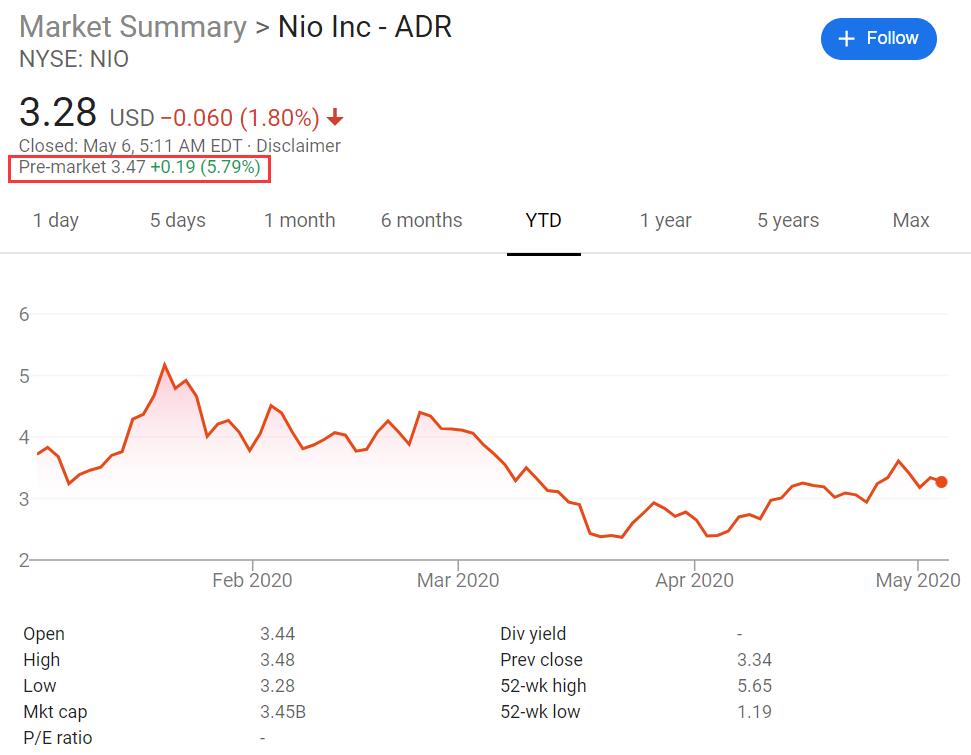Select the 5 days chart range

(177, 220)
